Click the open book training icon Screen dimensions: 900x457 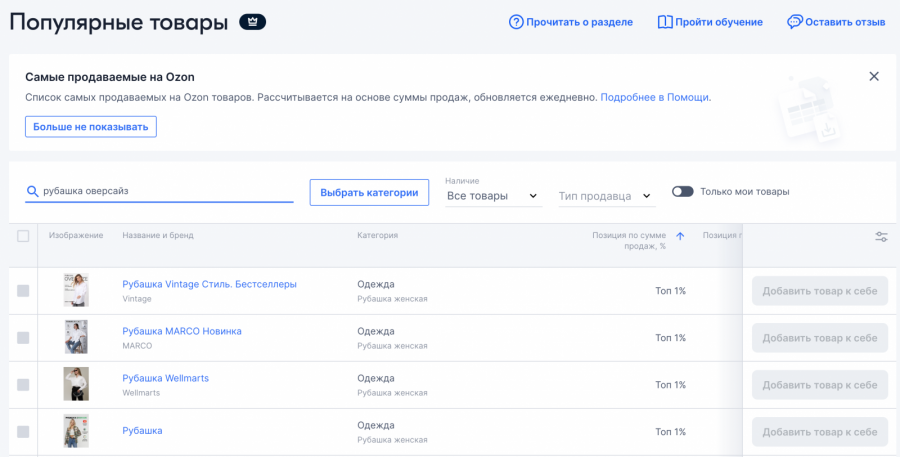coord(664,22)
